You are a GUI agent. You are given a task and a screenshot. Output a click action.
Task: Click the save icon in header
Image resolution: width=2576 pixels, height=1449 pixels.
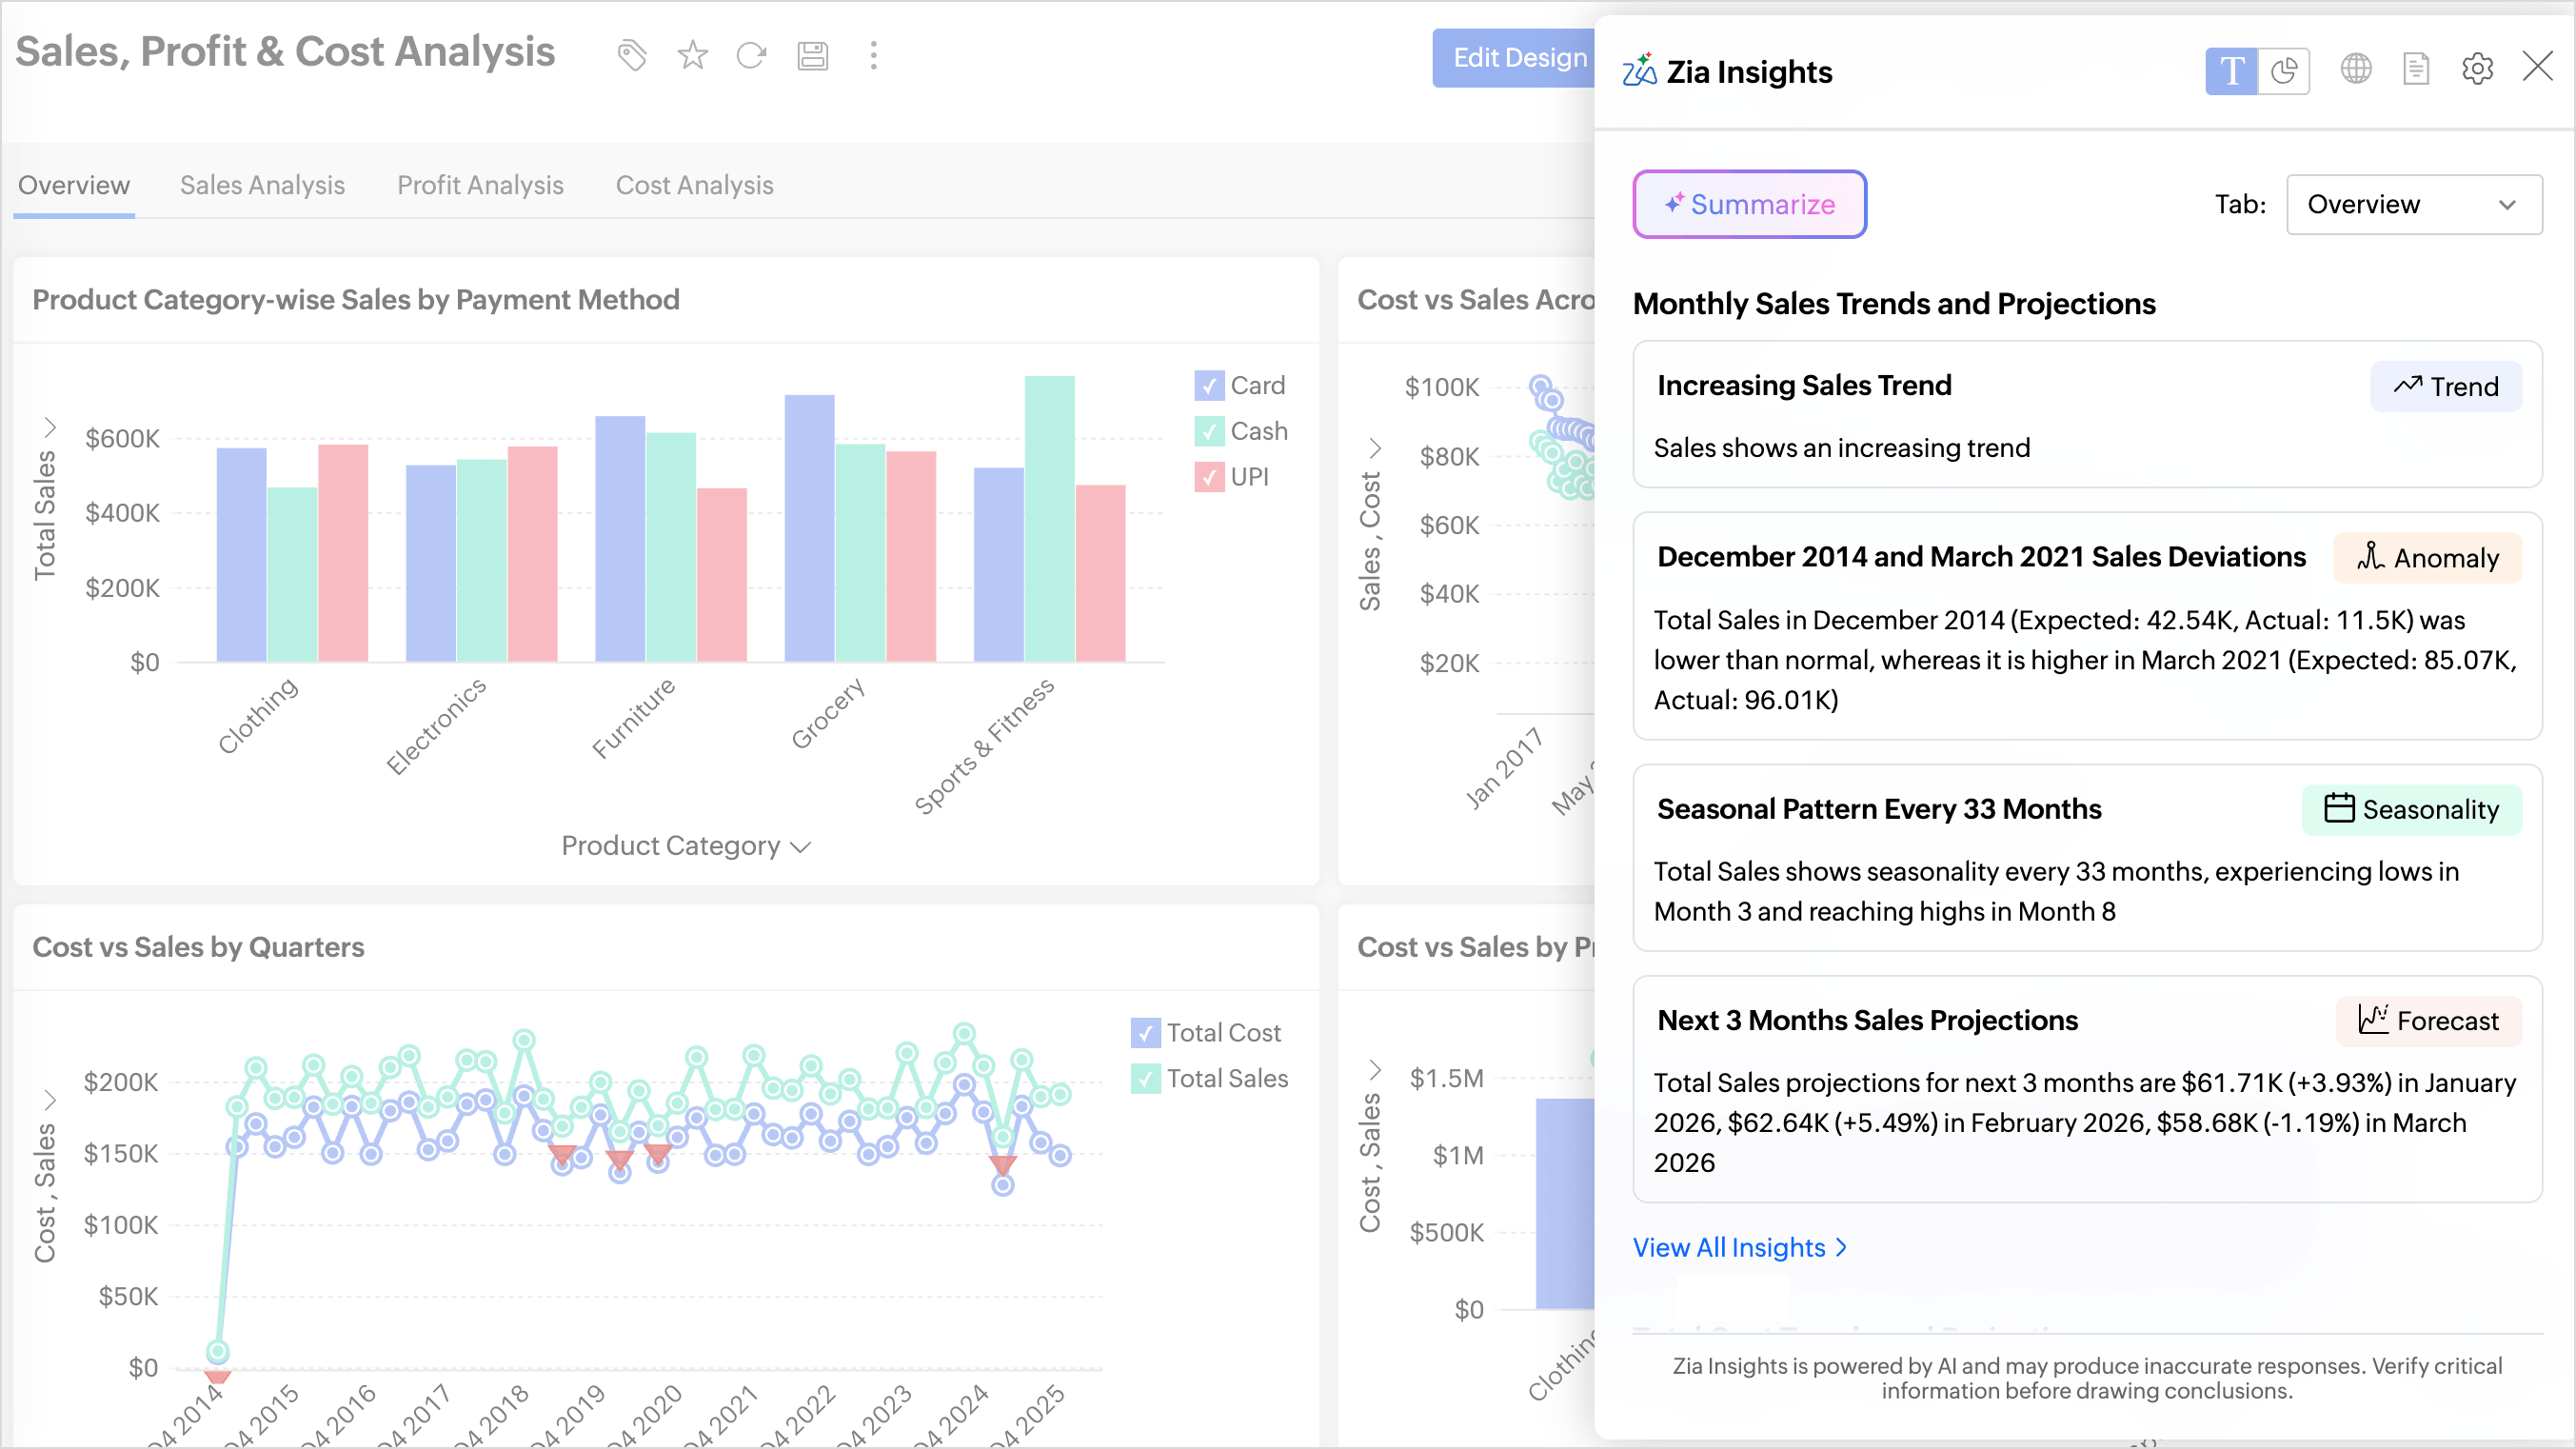pyautogui.click(x=812, y=56)
